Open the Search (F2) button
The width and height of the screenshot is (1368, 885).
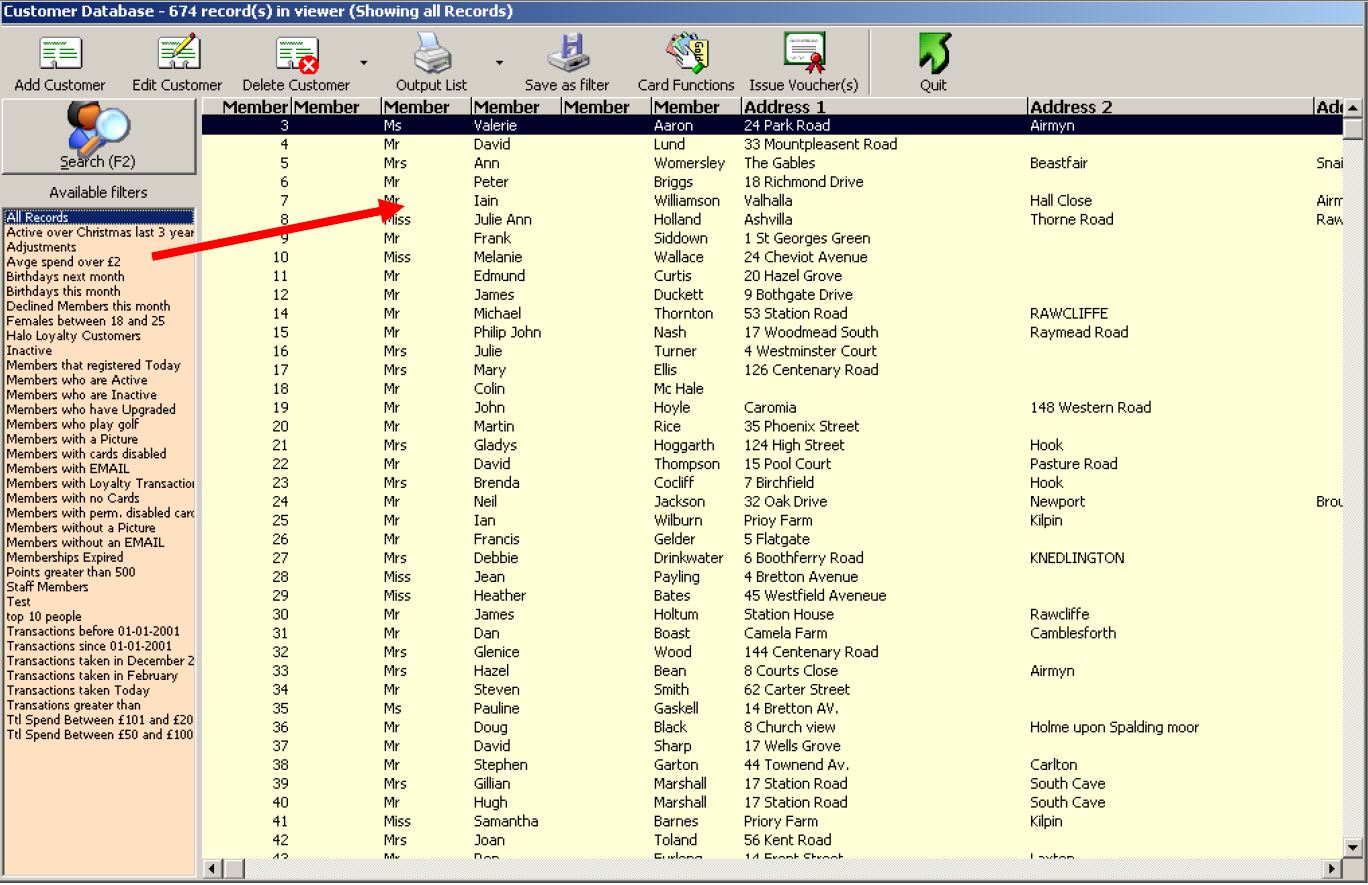click(99, 136)
